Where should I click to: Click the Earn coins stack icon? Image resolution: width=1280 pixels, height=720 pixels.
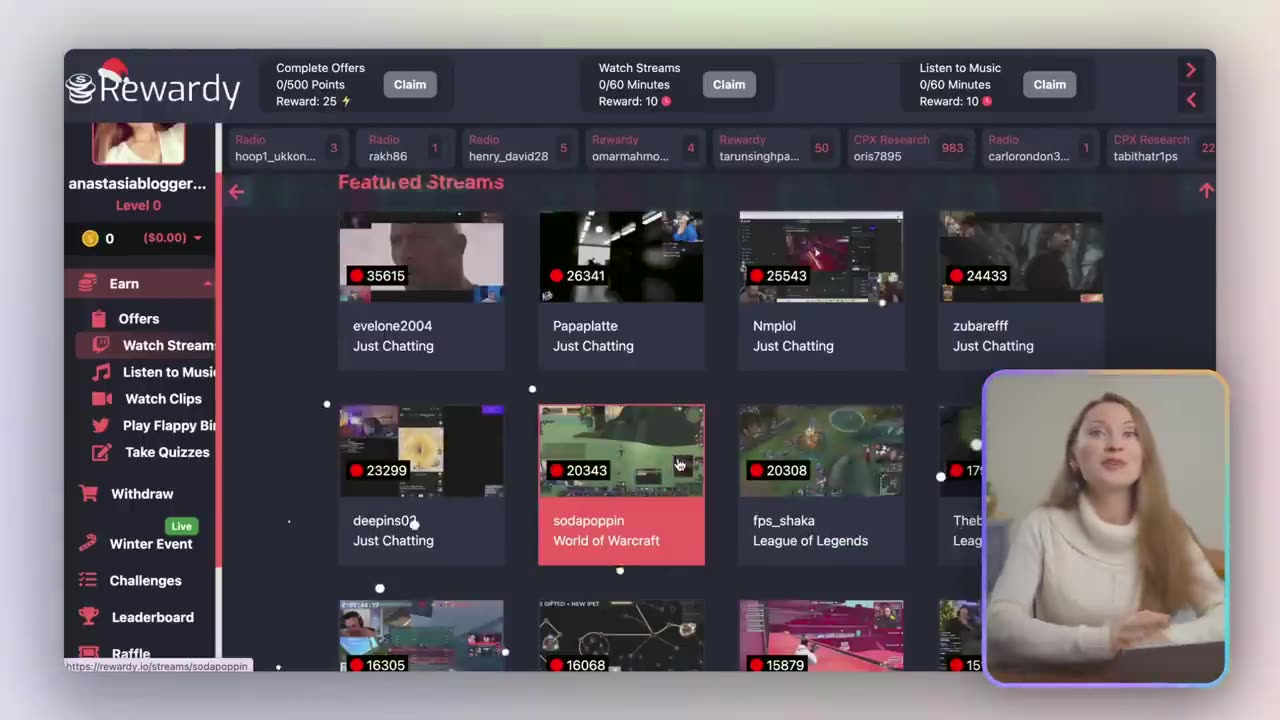(x=88, y=284)
